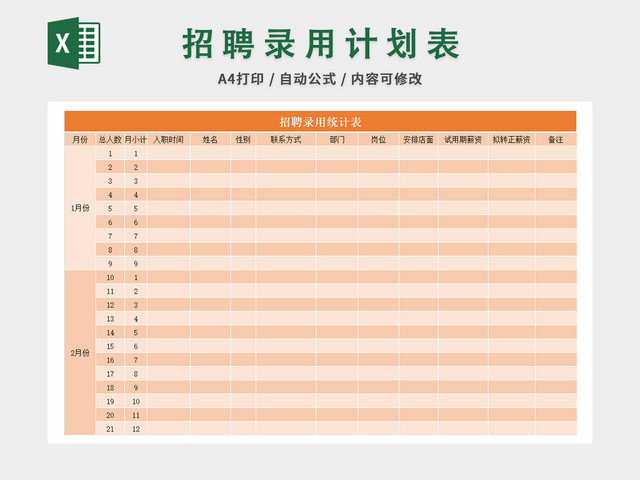The image size is (640, 480).
Task: Select the orange banner 招聘录用统计表
Action: (x=320, y=122)
